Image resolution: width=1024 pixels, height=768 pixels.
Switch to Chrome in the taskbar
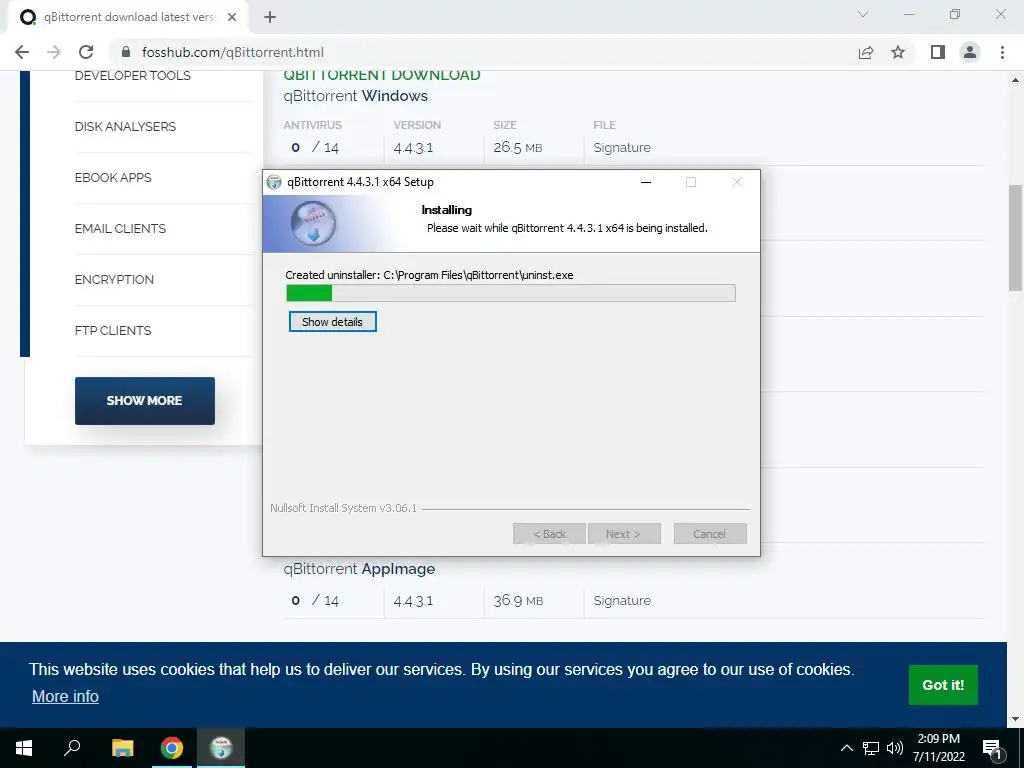[172, 748]
